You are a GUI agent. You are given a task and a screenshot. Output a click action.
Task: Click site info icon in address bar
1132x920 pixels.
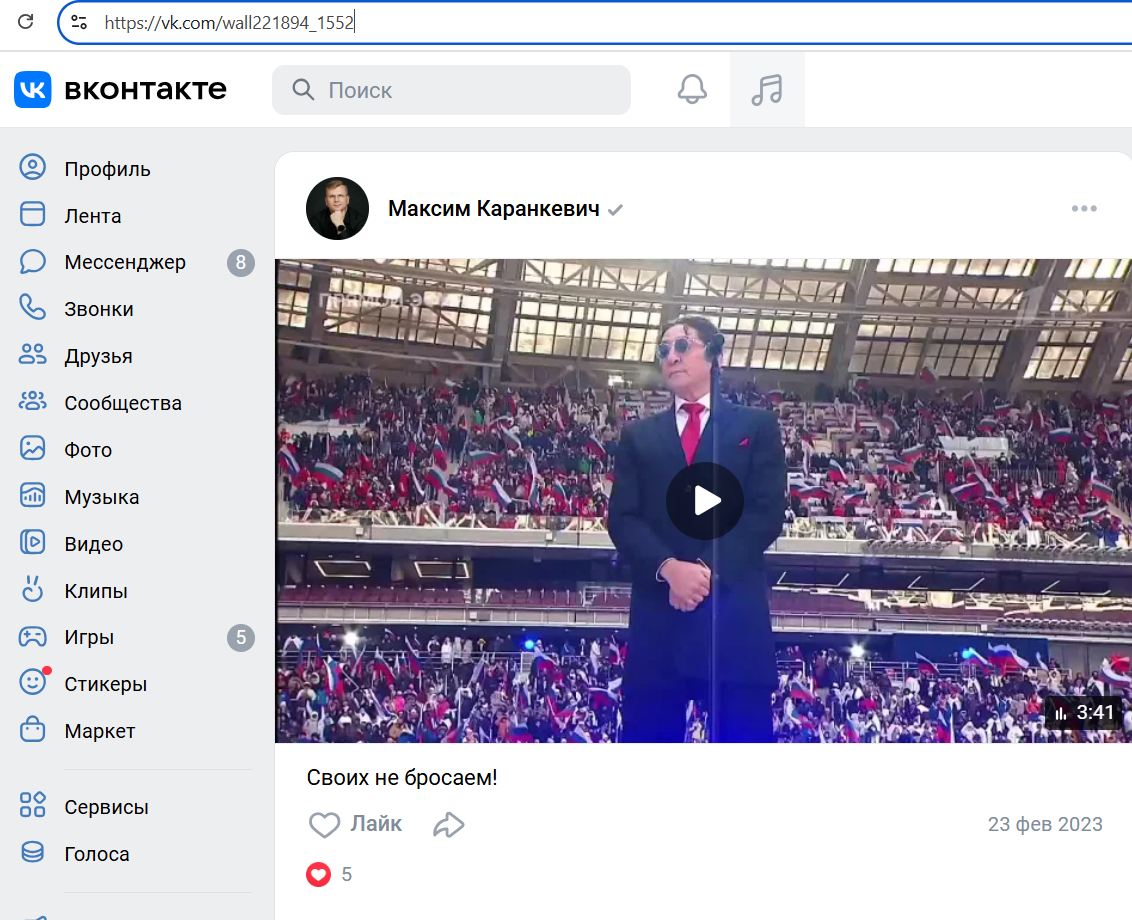(79, 22)
